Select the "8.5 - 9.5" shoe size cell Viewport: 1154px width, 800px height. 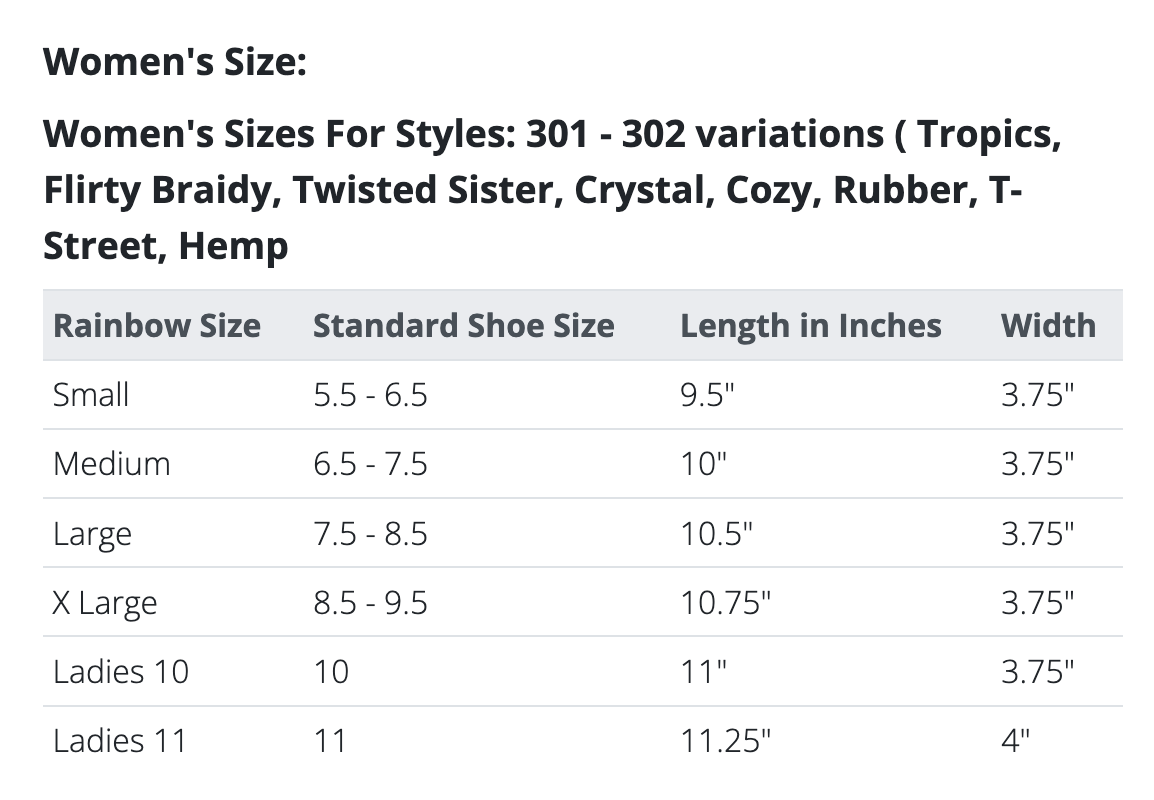tap(370, 603)
